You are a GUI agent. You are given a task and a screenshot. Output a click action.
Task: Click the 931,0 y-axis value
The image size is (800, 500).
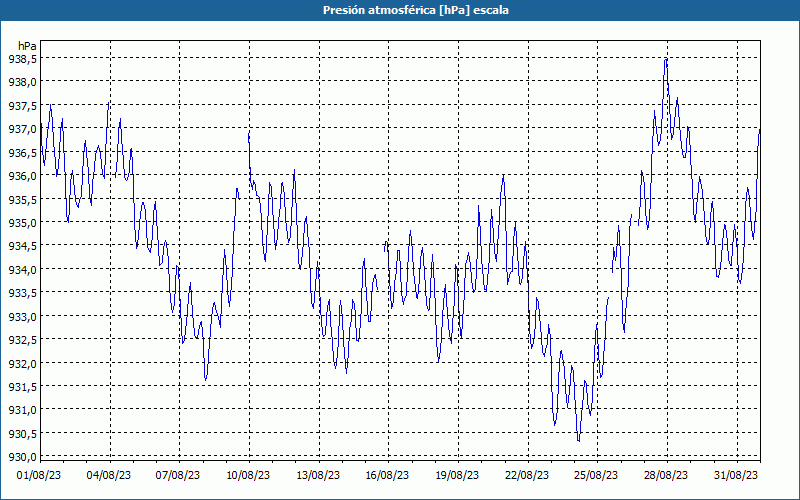click(23, 410)
